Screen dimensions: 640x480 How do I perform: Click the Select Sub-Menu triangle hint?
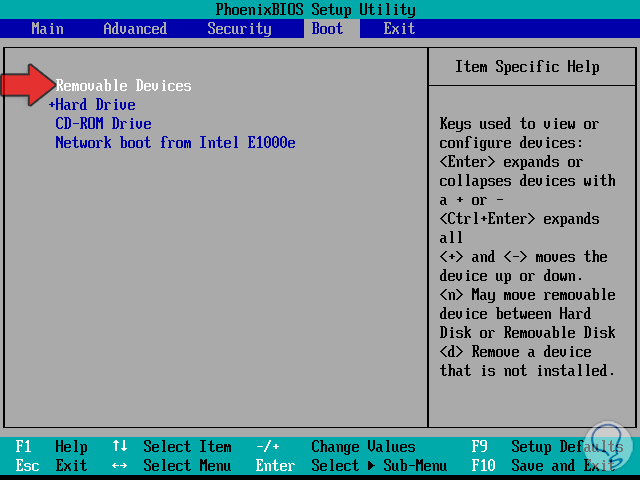tap(379, 466)
